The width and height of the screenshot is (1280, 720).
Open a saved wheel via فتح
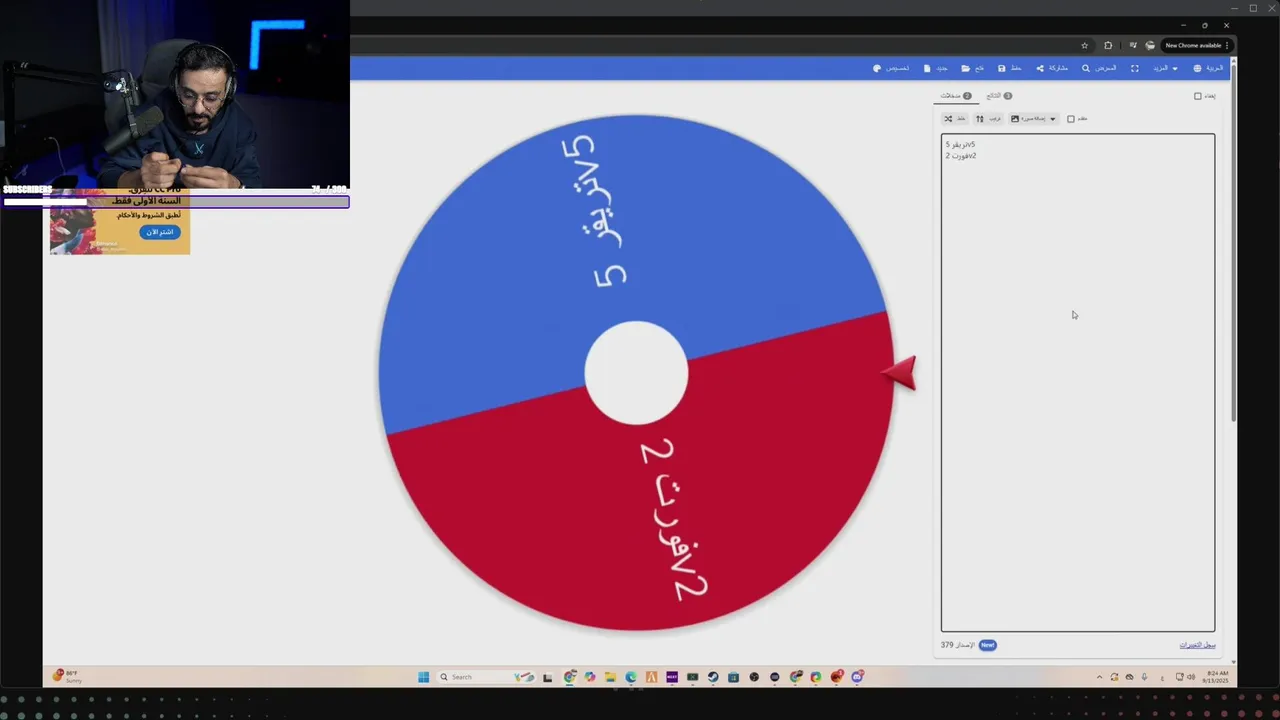[x=972, y=68]
